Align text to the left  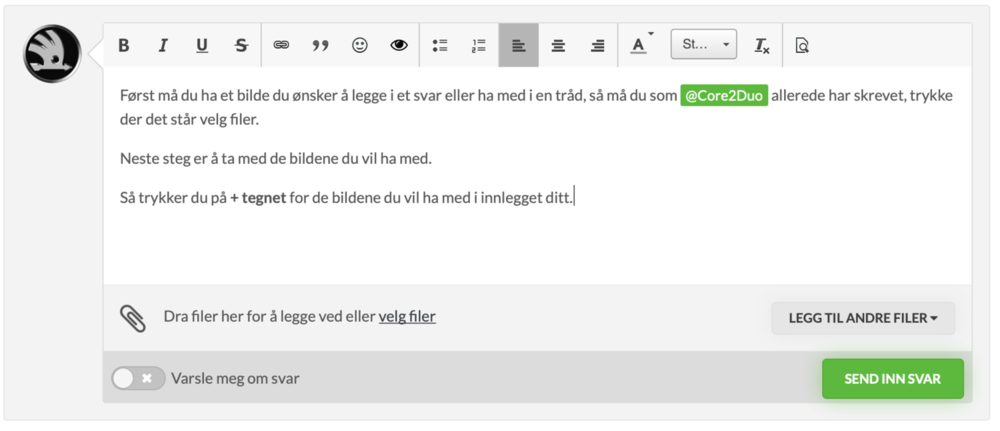(x=518, y=45)
